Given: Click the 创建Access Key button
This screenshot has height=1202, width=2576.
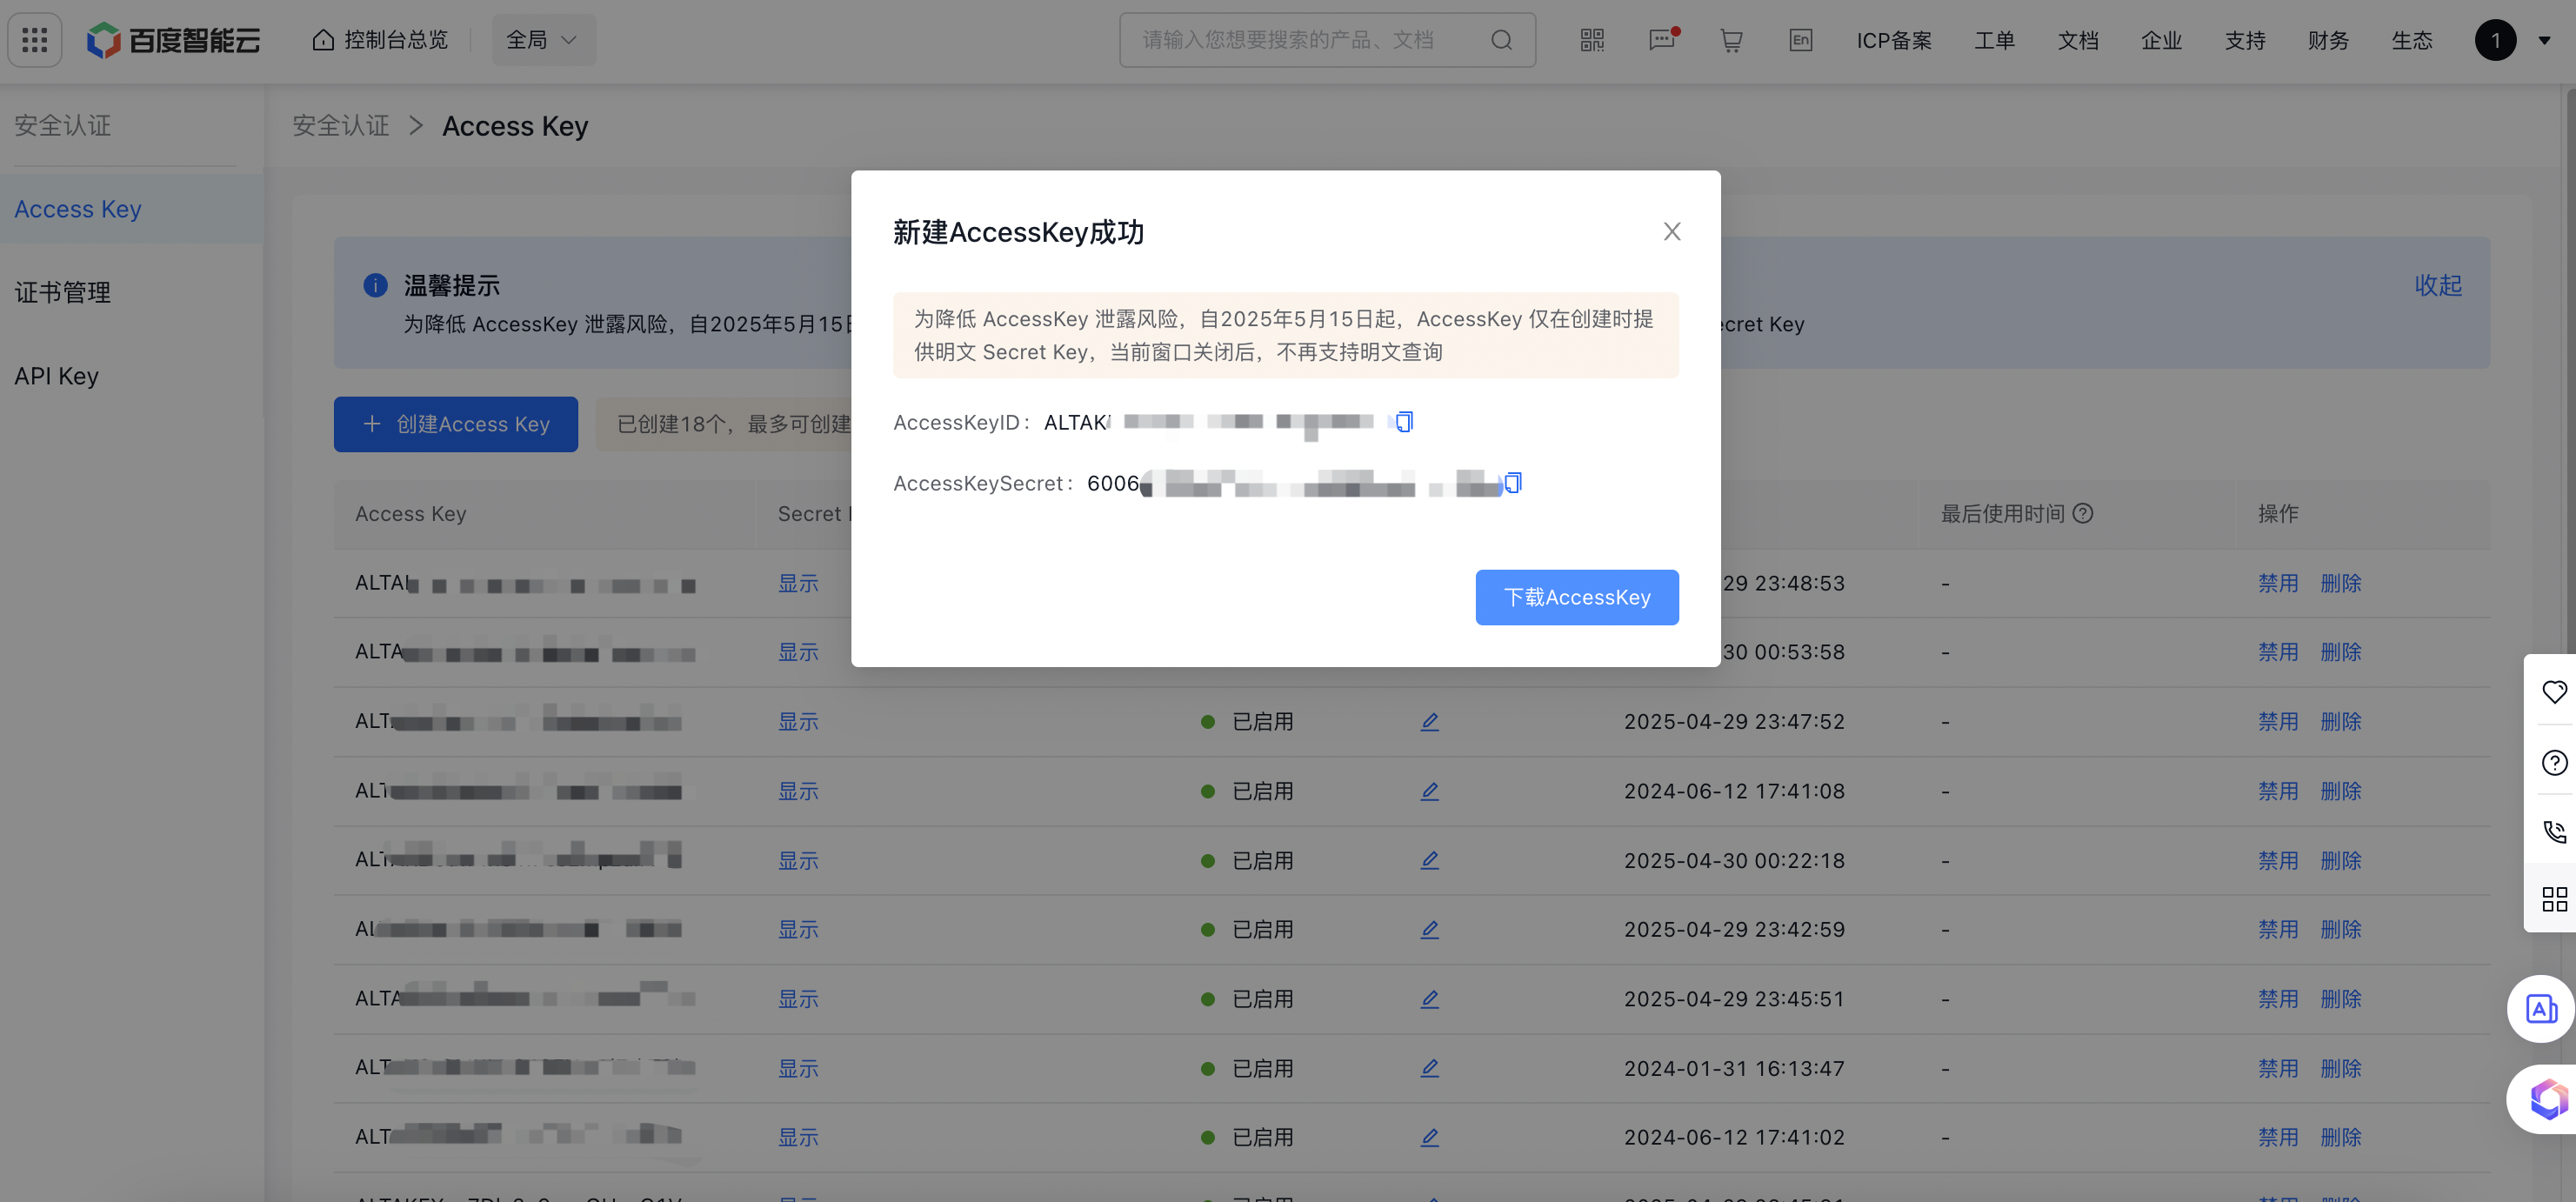Looking at the screenshot, I should pos(455,424).
